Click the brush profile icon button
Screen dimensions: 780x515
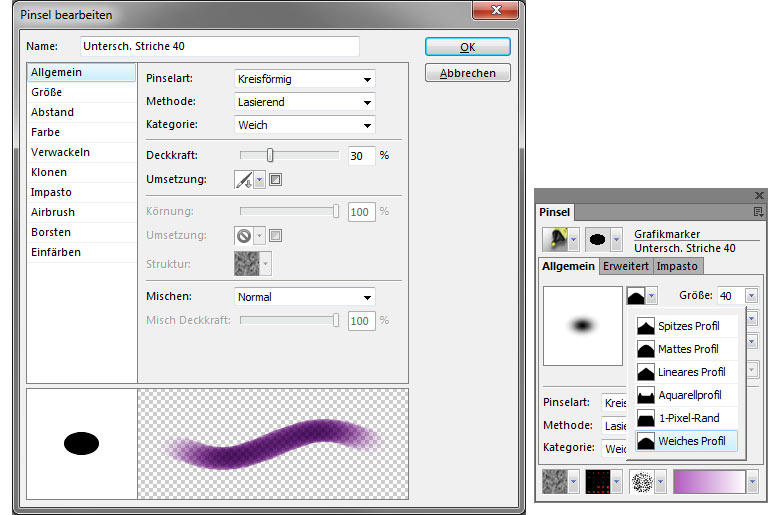(636, 296)
